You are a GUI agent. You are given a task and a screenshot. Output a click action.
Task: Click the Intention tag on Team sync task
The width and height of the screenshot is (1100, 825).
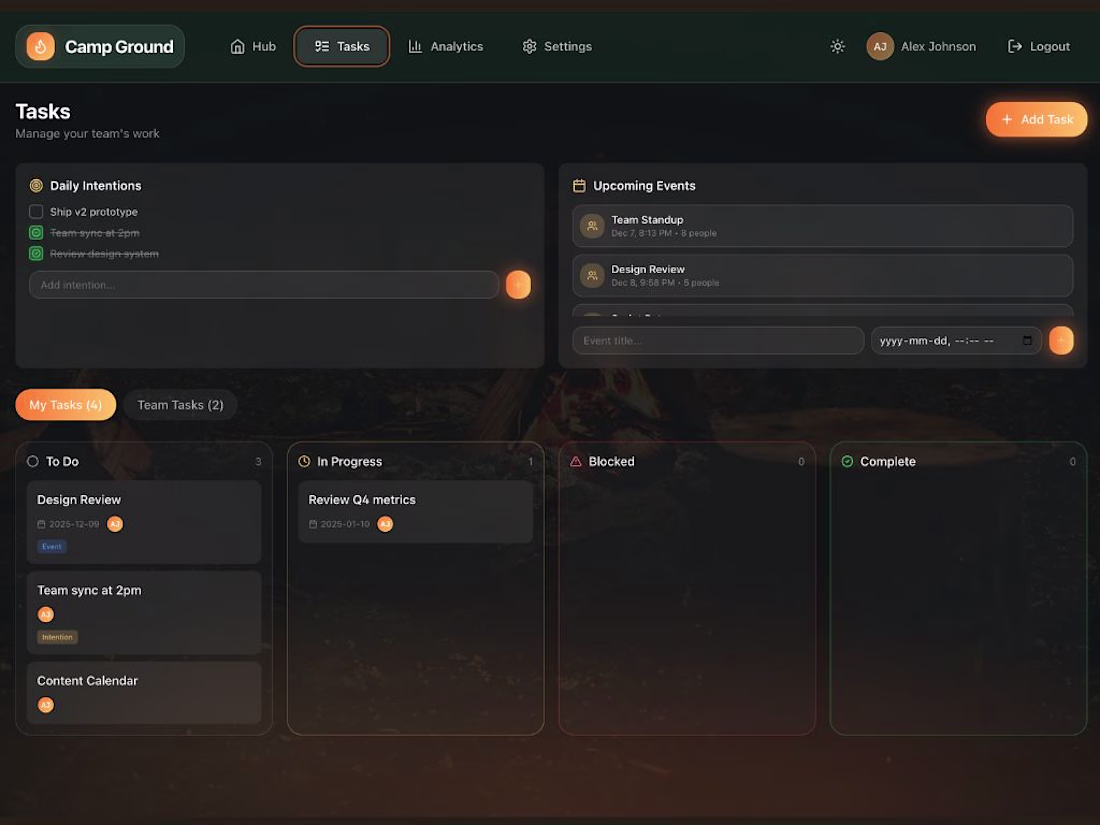point(58,637)
